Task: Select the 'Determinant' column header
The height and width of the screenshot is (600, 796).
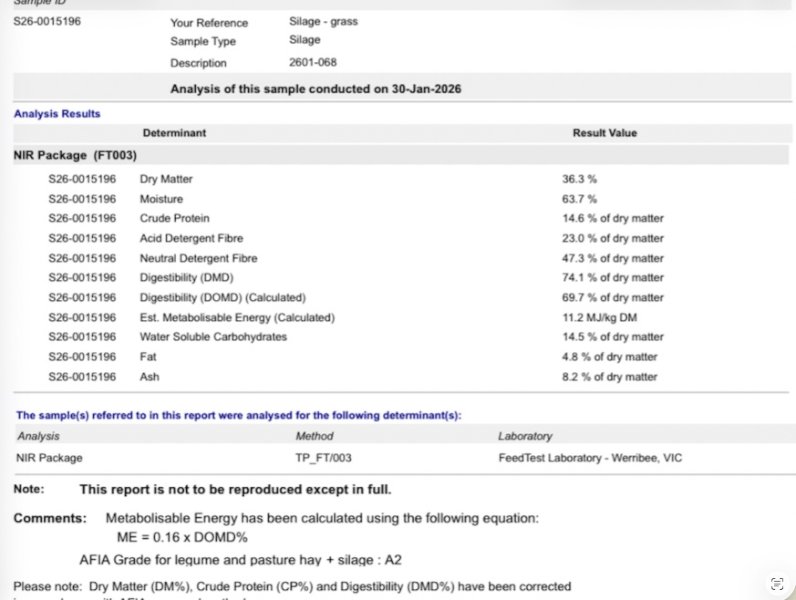Action: pyautogui.click(x=174, y=133)
